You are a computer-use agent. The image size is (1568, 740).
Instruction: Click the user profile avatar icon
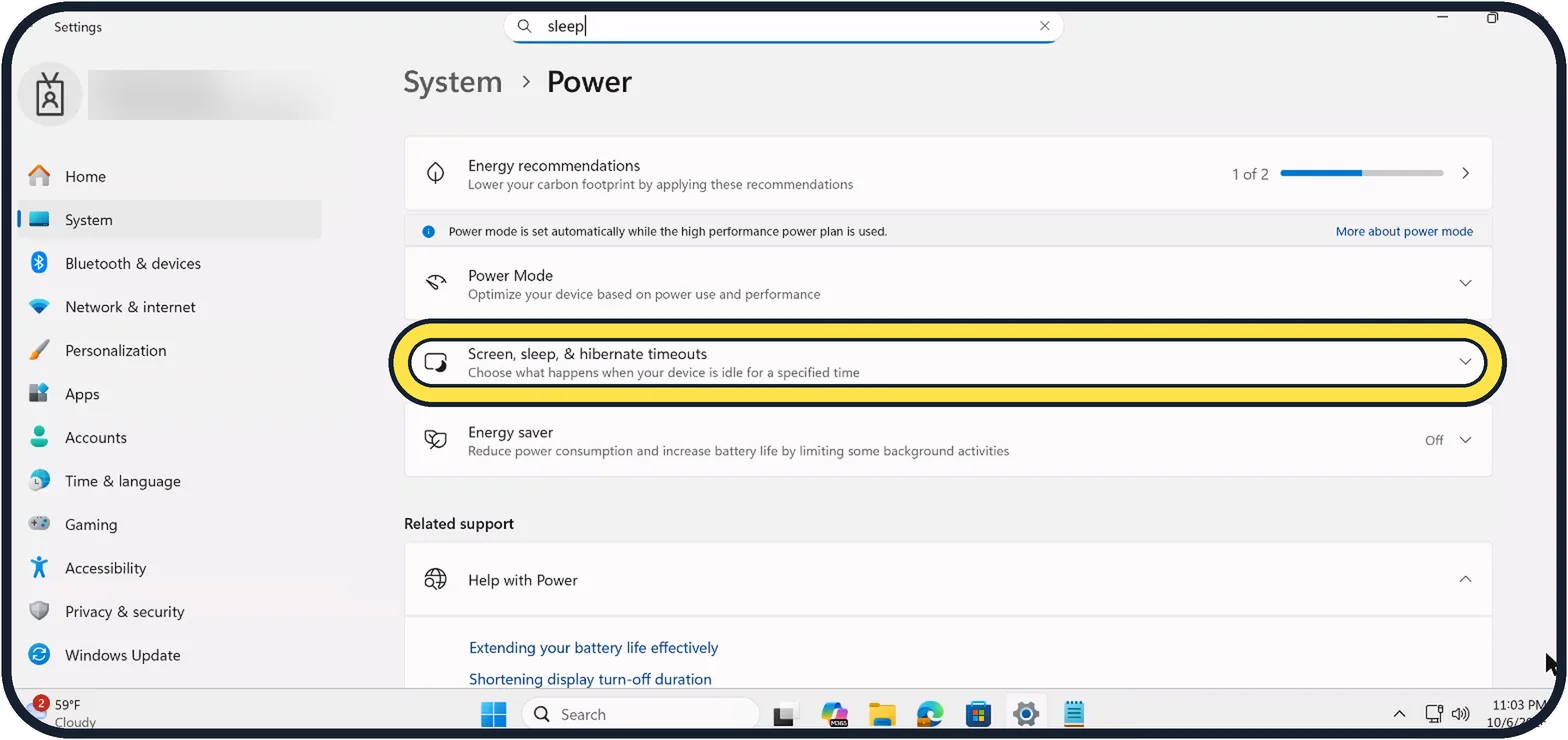50,94
